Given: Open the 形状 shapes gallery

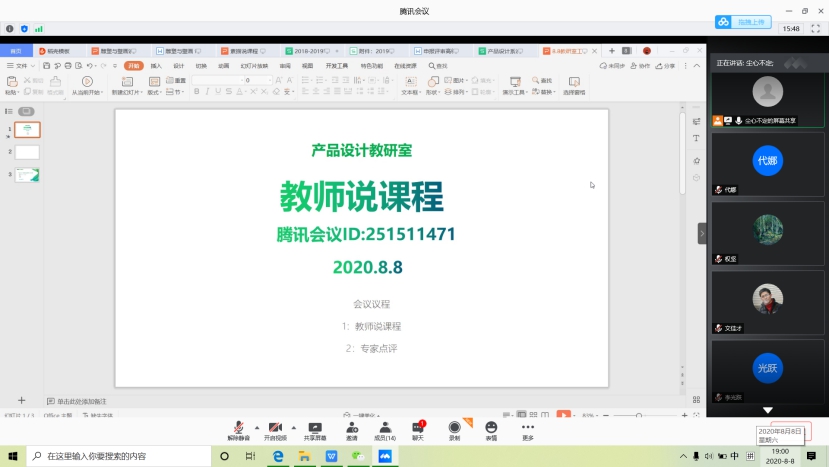Looking at the screenshot, I should 432,85.
